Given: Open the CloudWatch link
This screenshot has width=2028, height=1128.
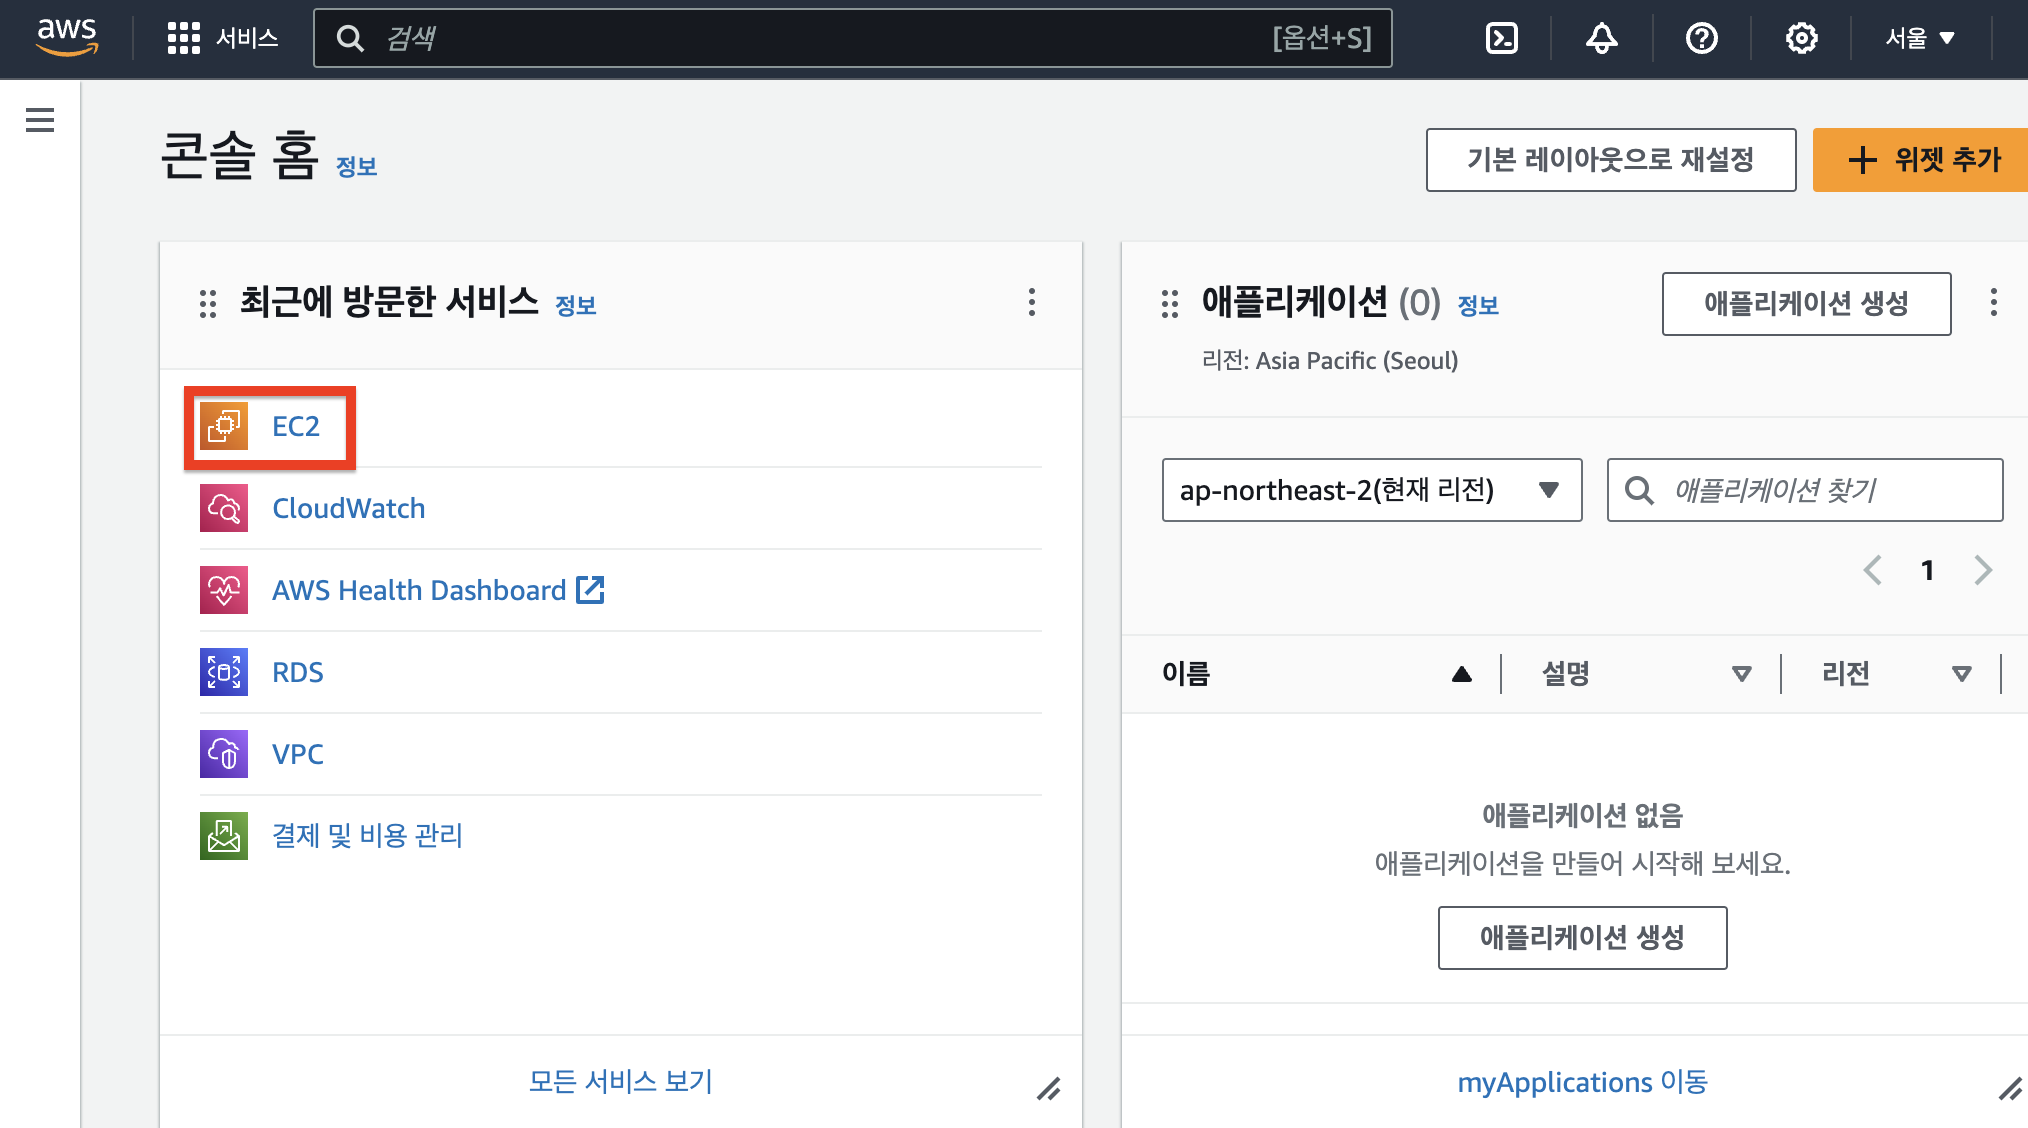Looking at the screenshot, I should click(x=349, y=508).
